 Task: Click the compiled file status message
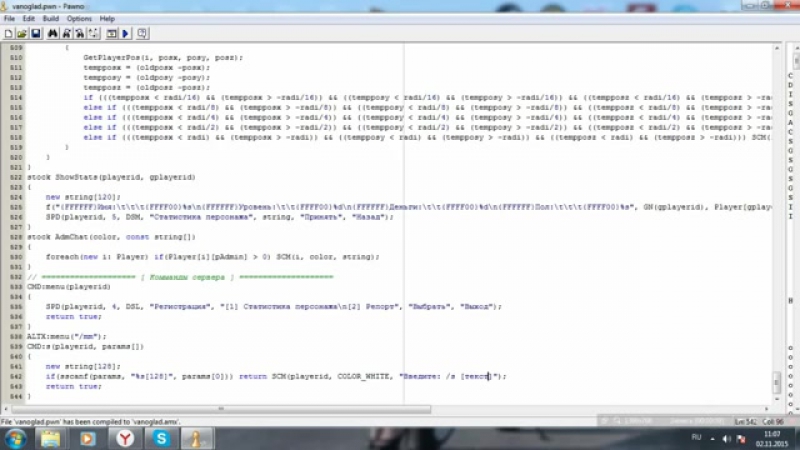tap(90, 422)
